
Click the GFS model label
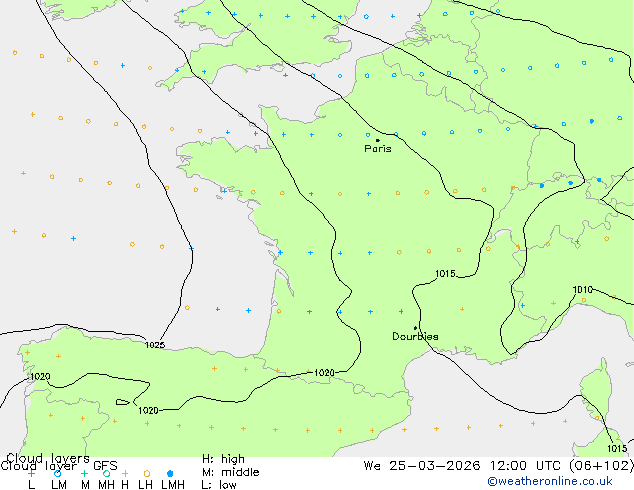[x=105, y=466]
